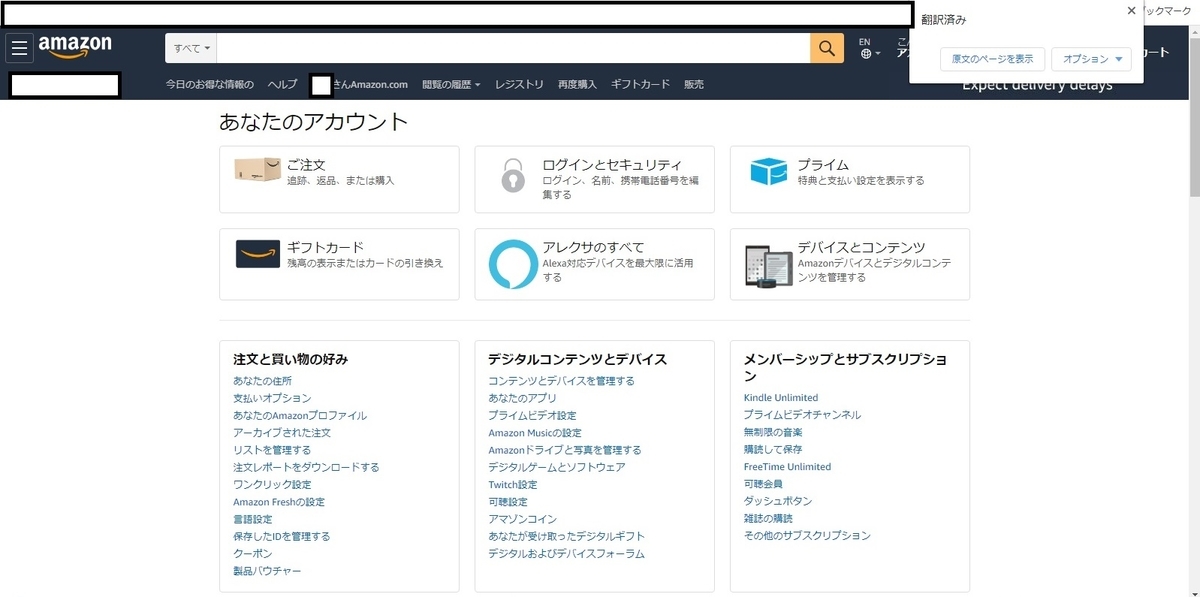Viewport: 1200px width, 597px height.
Task: Open あなたのアプリ link
Action: [x=522, y=398]
